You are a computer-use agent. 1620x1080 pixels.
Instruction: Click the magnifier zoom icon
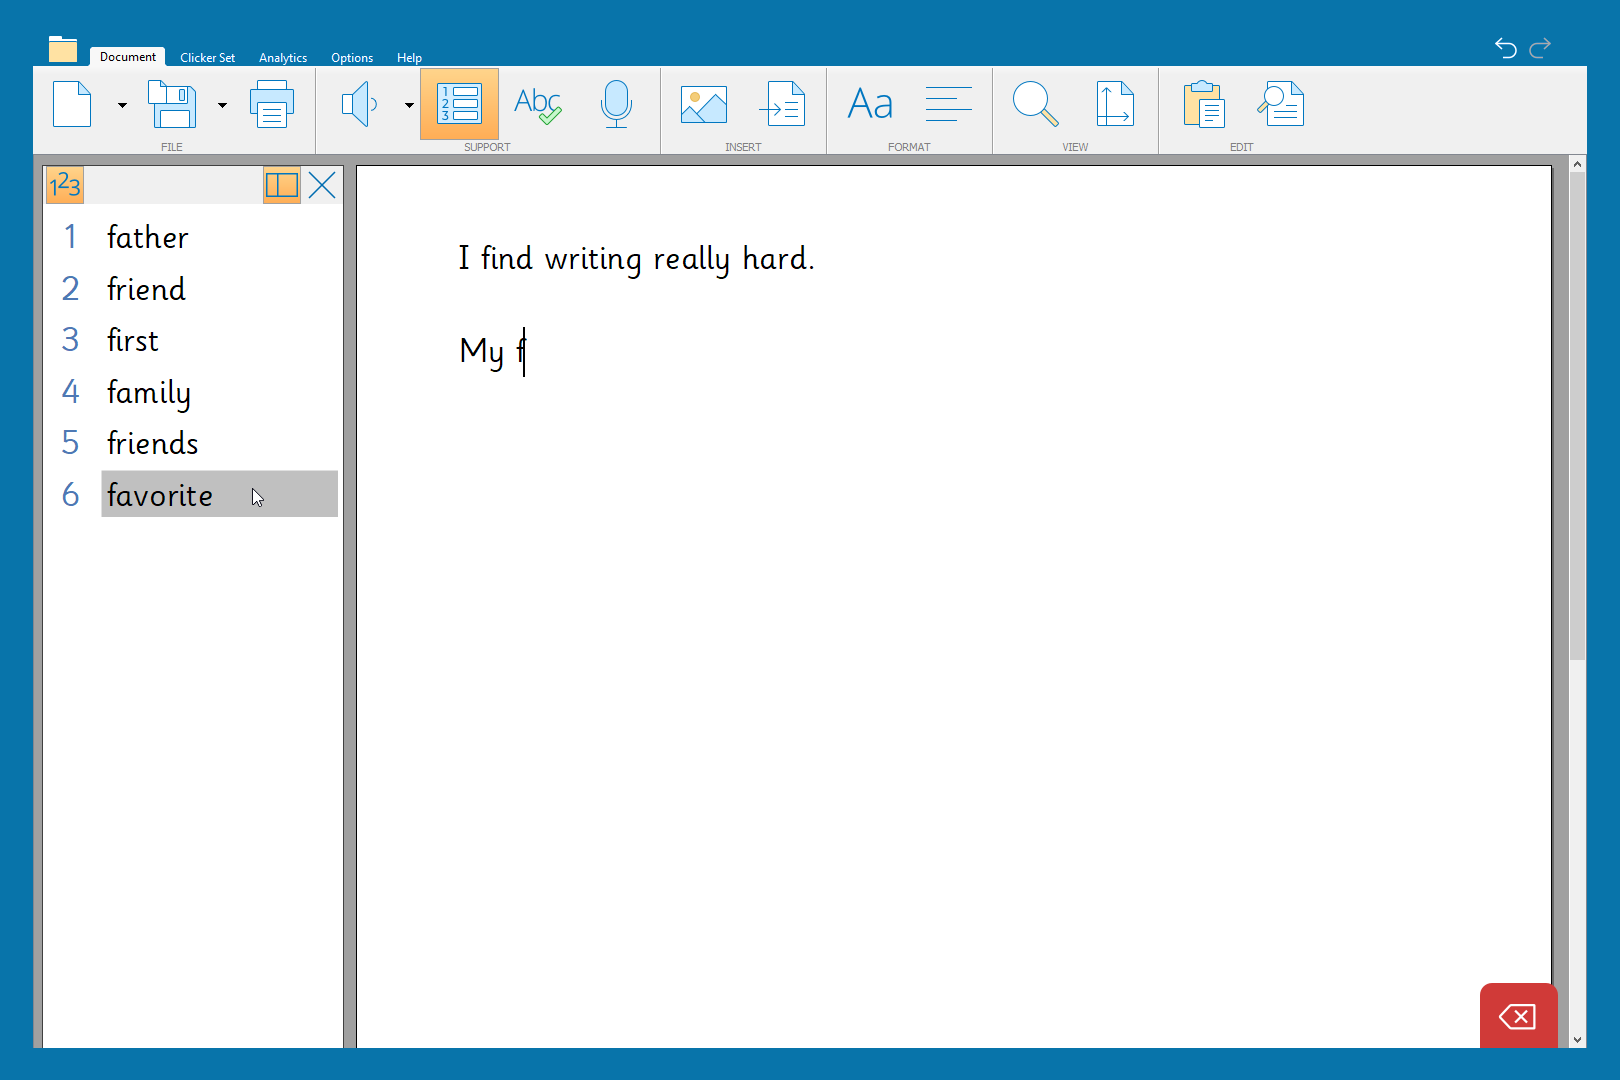1034,104
